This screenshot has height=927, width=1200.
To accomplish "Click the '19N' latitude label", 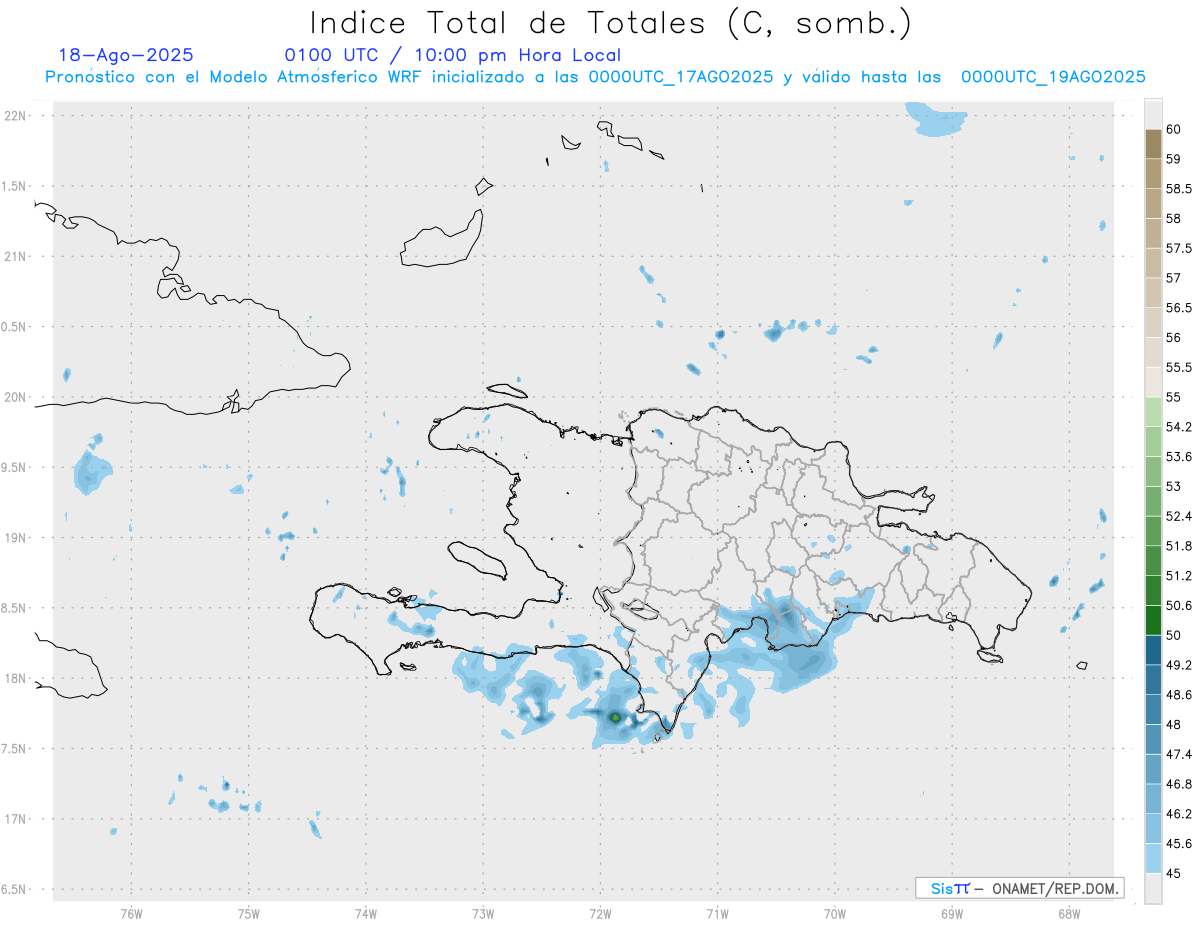I will [x=17, y=537].
